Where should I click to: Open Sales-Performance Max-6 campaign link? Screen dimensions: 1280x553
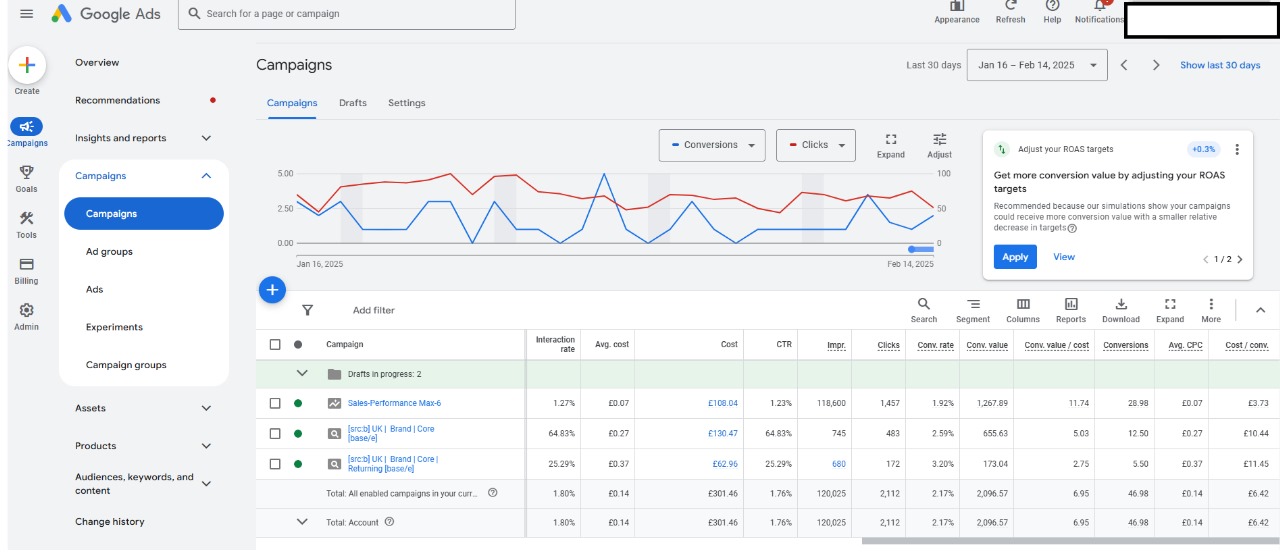[394, 403]
